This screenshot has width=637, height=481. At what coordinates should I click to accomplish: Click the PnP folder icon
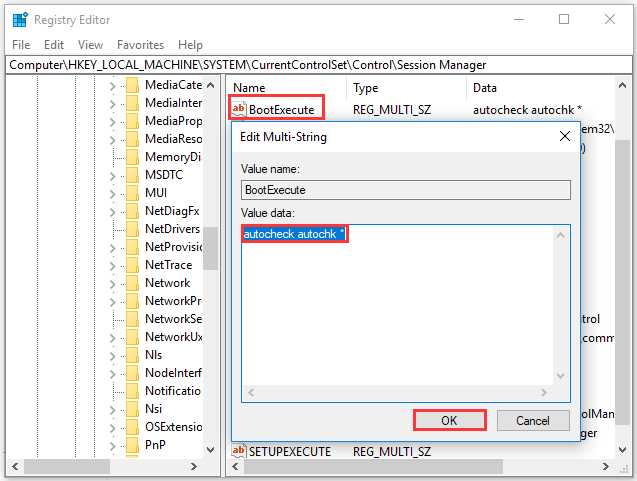[x=132, y=445]
